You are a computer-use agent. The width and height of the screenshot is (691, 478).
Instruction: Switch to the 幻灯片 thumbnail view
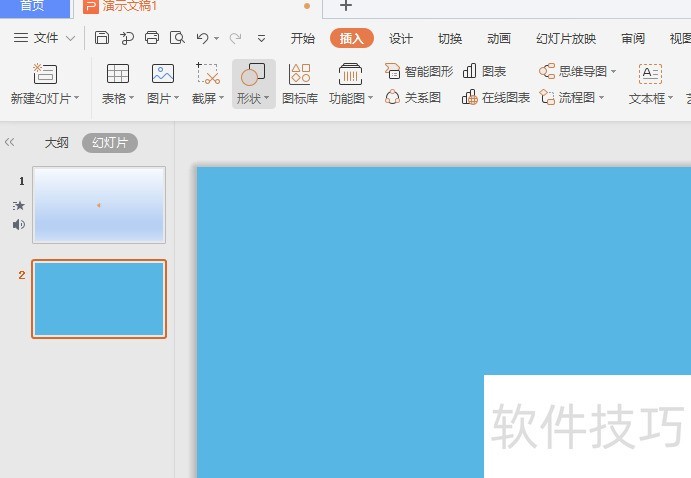110,143
